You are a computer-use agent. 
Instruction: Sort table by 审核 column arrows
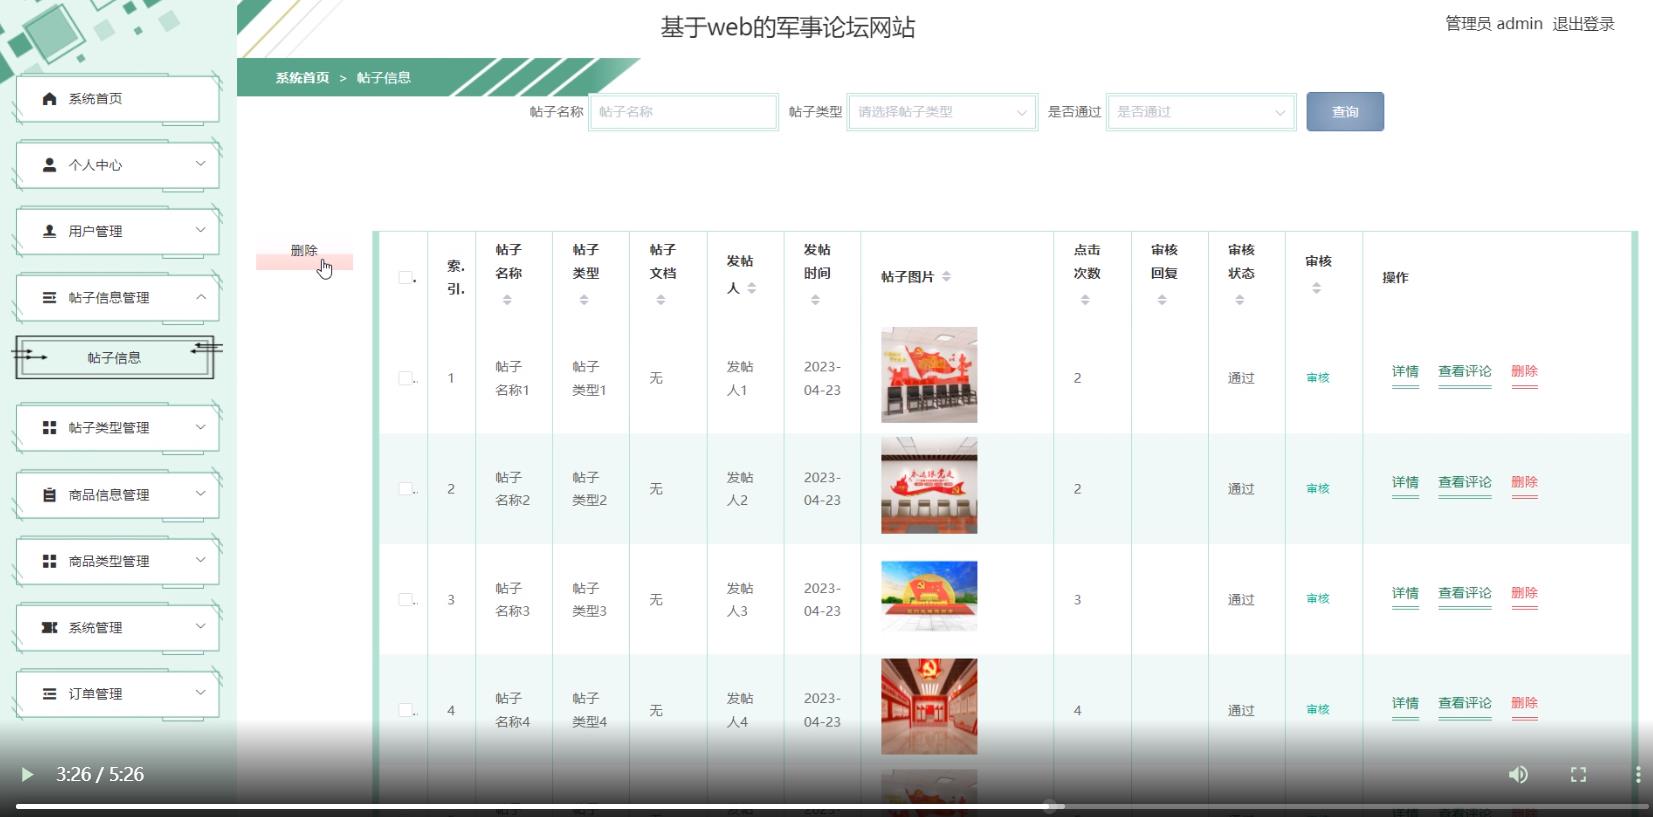pyautogui.click(x=1316, y=288)
